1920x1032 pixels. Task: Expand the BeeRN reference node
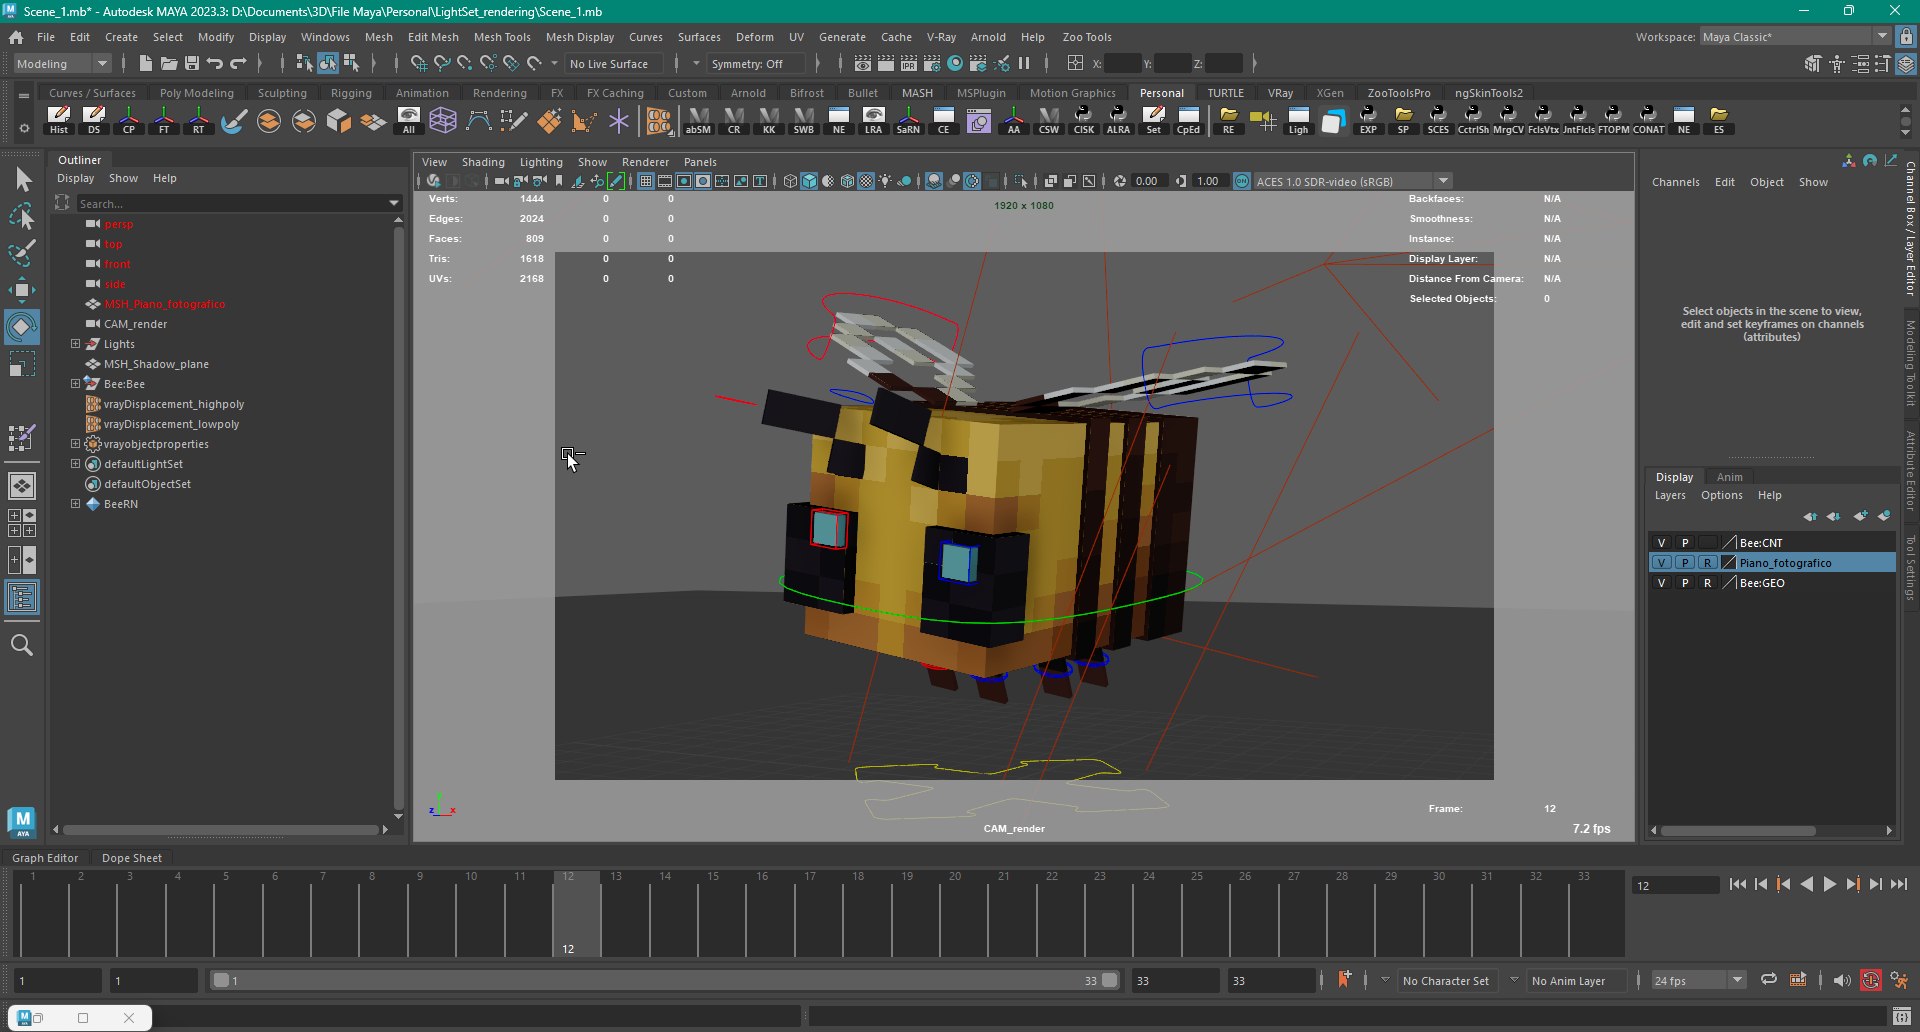click(75, 504)
